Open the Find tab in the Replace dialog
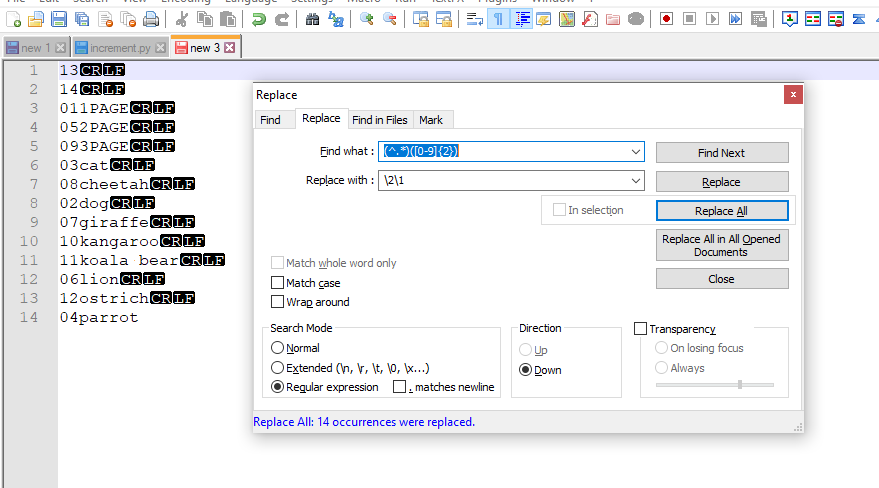The image size is (879, 488). [x=270, y=120]
